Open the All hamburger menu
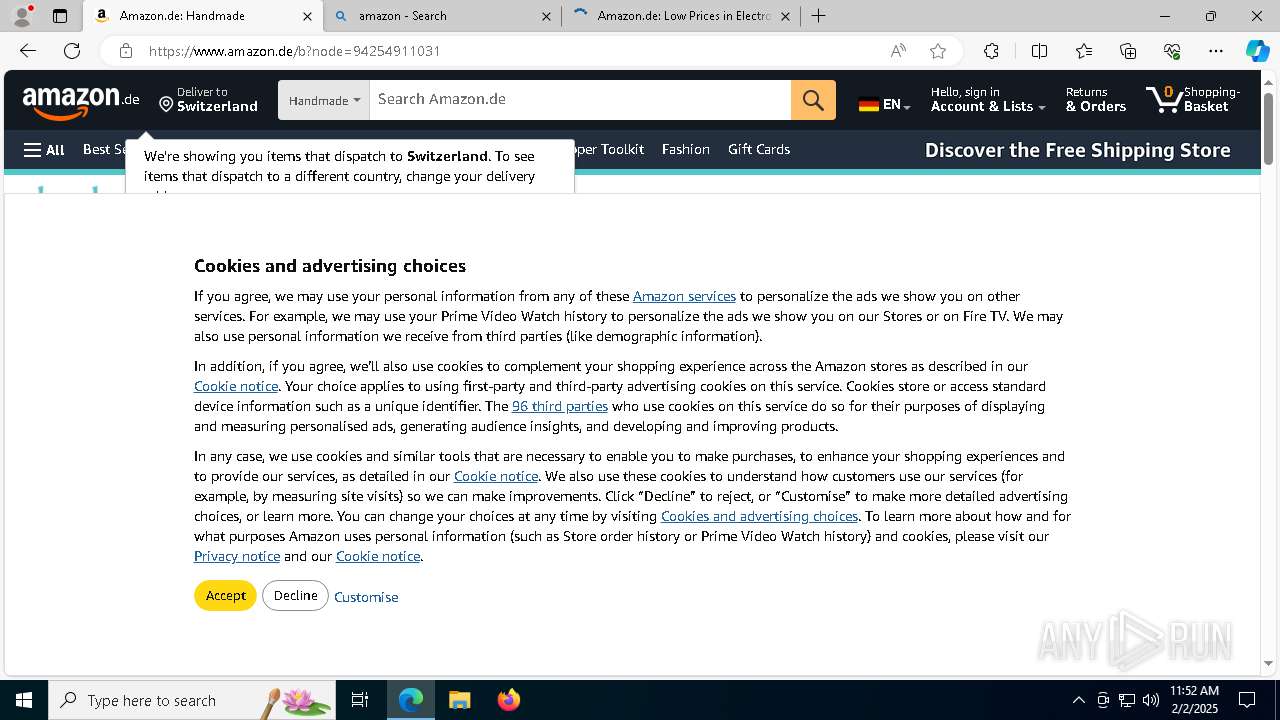The height and width of the screenshot is (720, 1280). pos(44,150)
